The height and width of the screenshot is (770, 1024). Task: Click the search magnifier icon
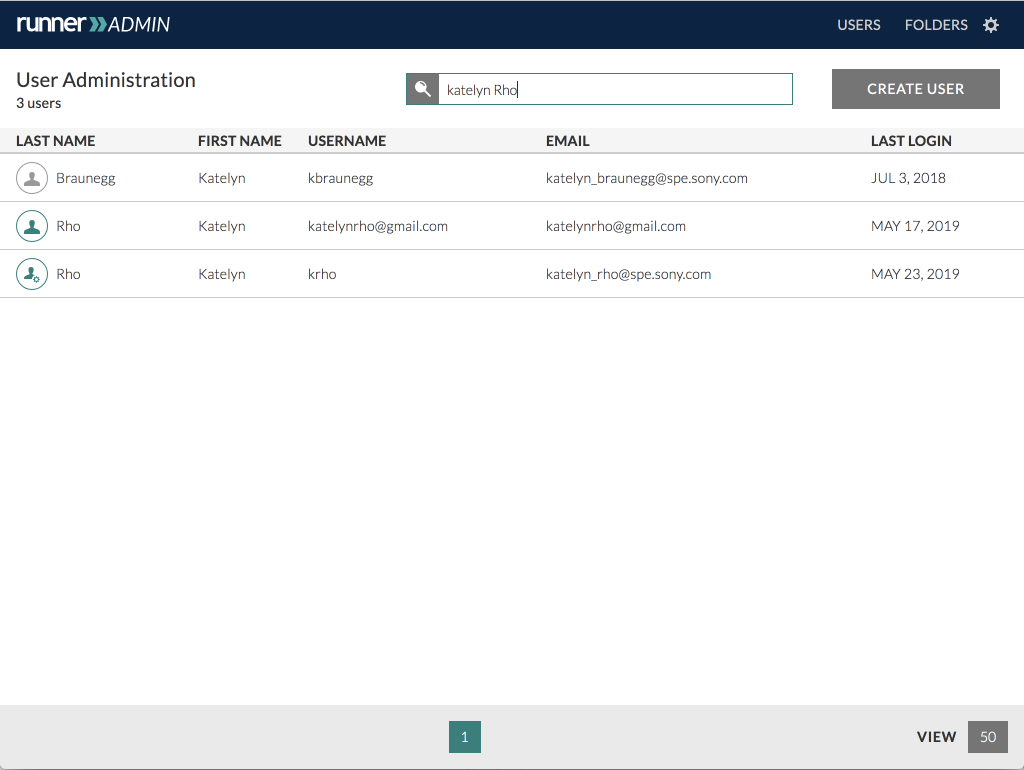(x=423, y=89)
